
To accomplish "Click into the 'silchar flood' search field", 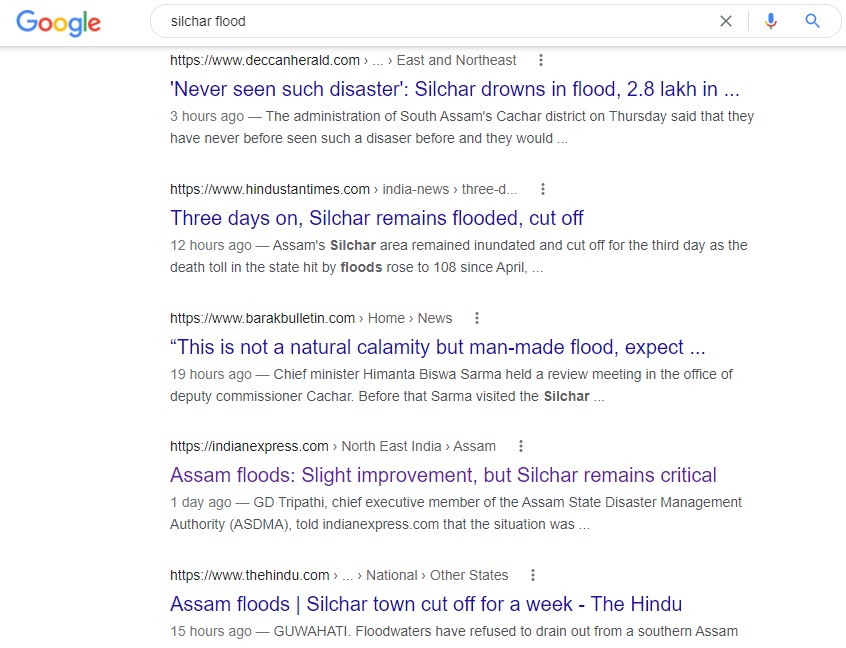I will [432, 21].
